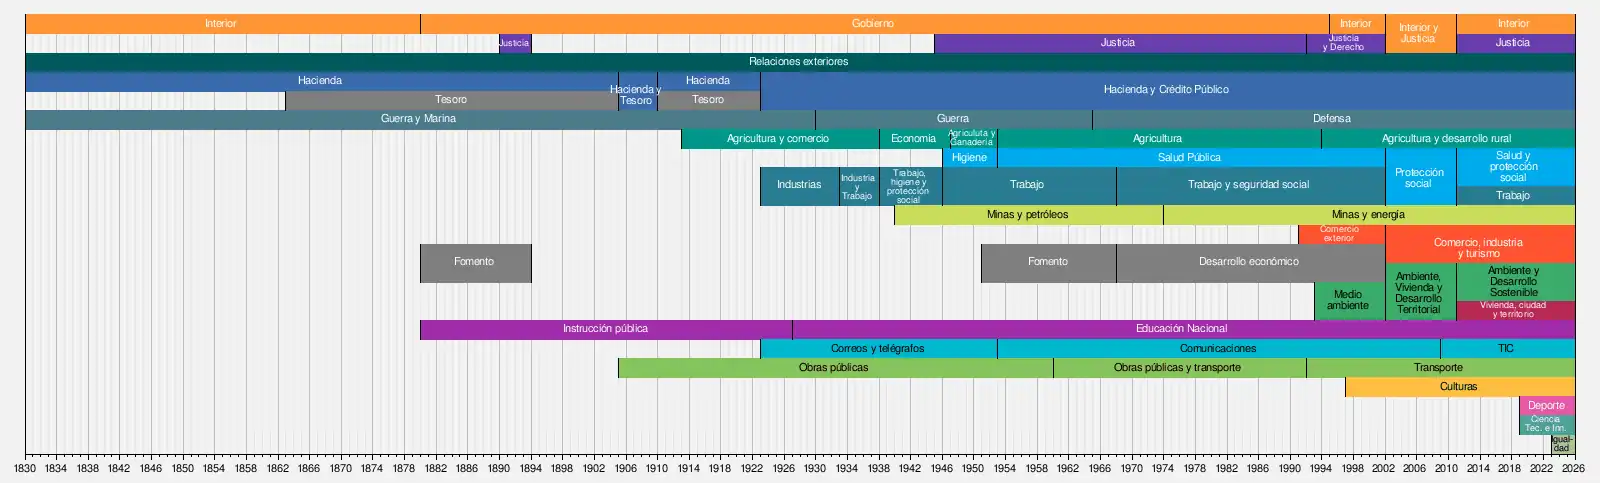Click the Correos y telégrafos bar
Image resolution: width=1600 pixels, height=483 pixels.
pos(877,349)
